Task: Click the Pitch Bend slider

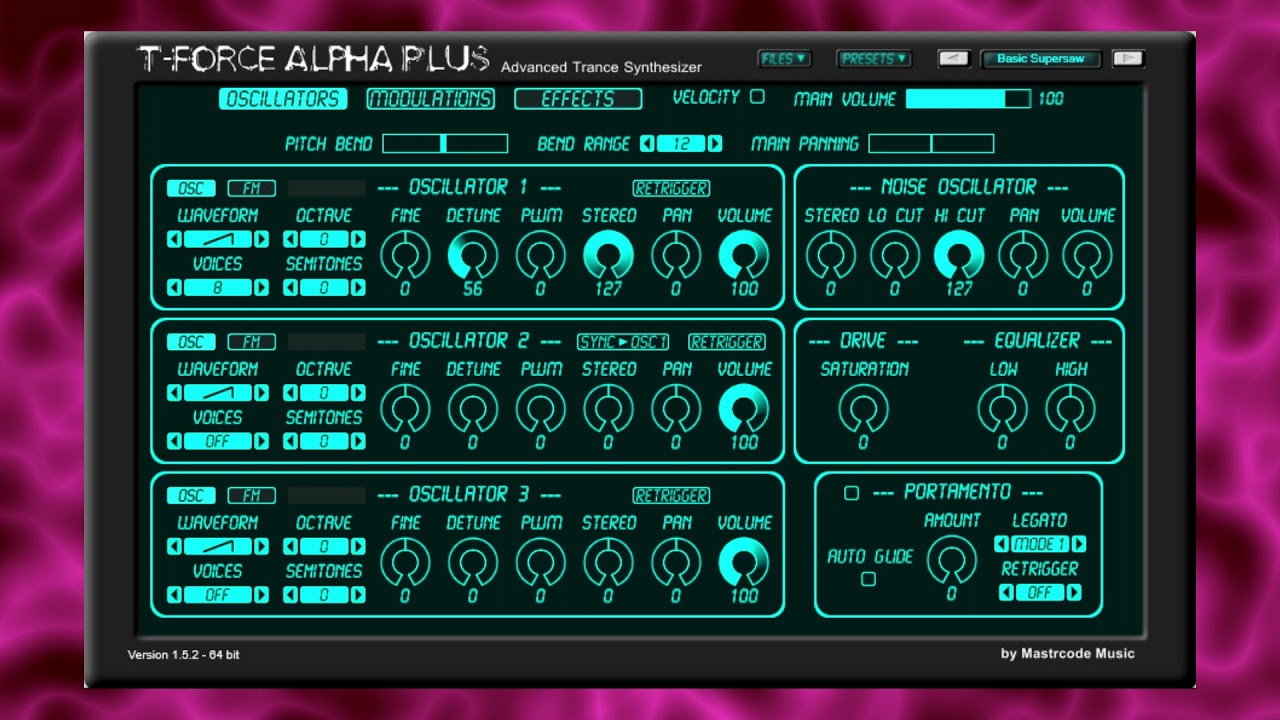Action: pyautogui.click(x=445, y=144)
